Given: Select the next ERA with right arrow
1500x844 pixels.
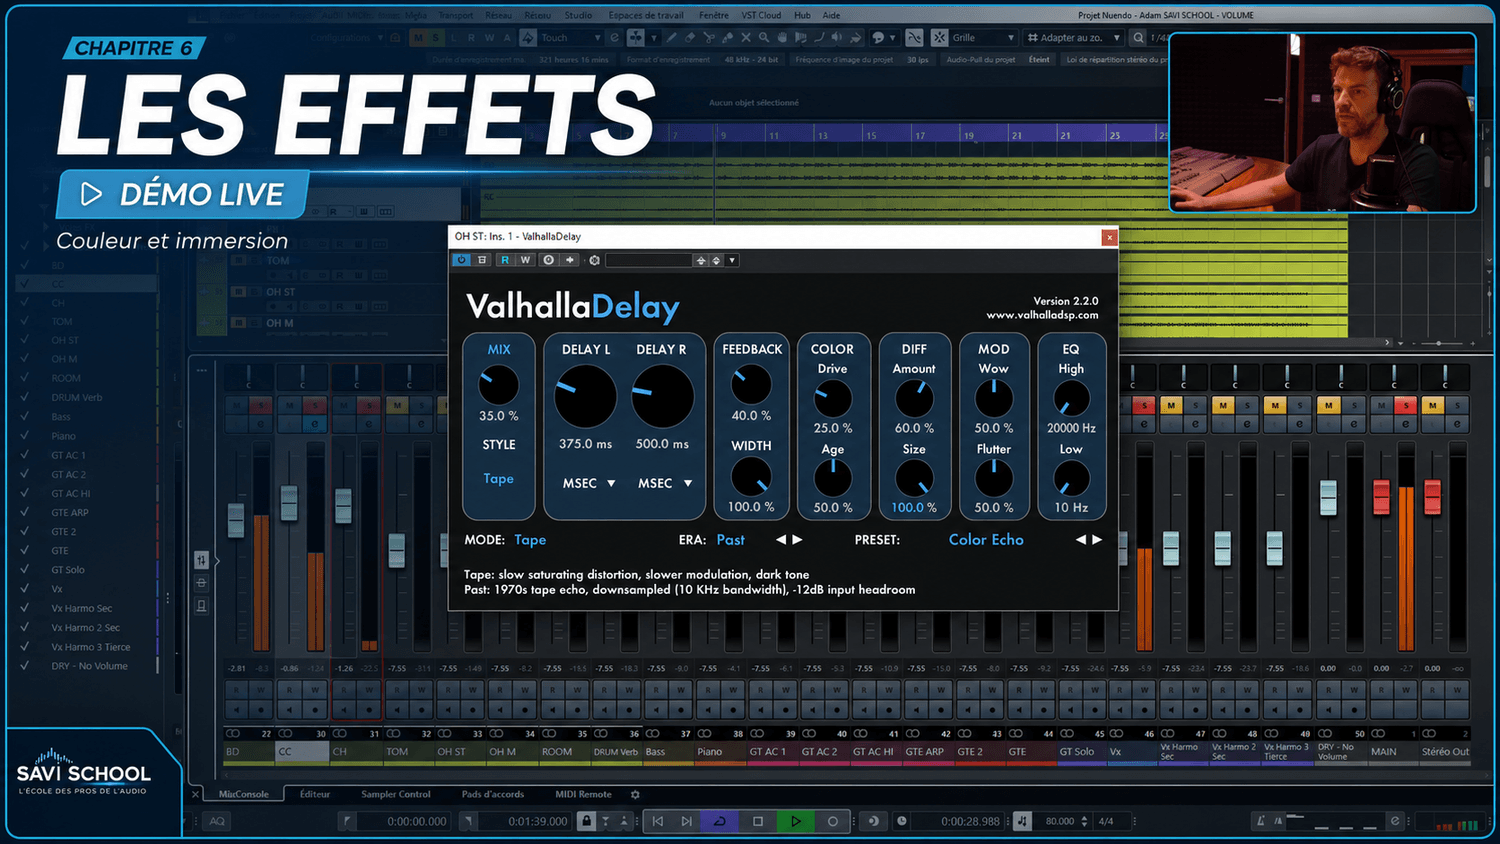Looking at the screenshot, I should tap(797, 540).
